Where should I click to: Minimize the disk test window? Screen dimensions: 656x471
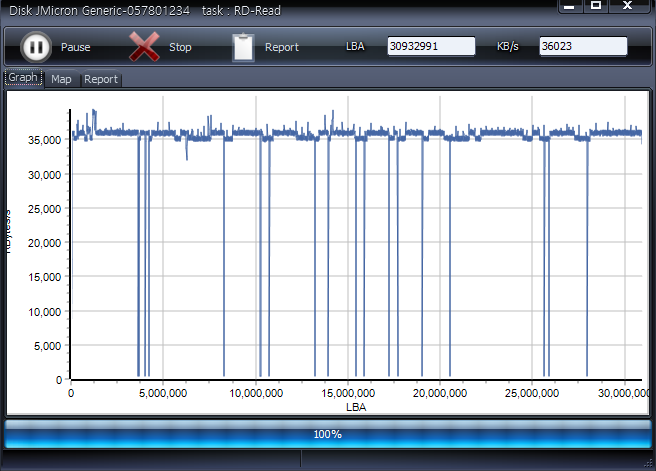[569, 6]
